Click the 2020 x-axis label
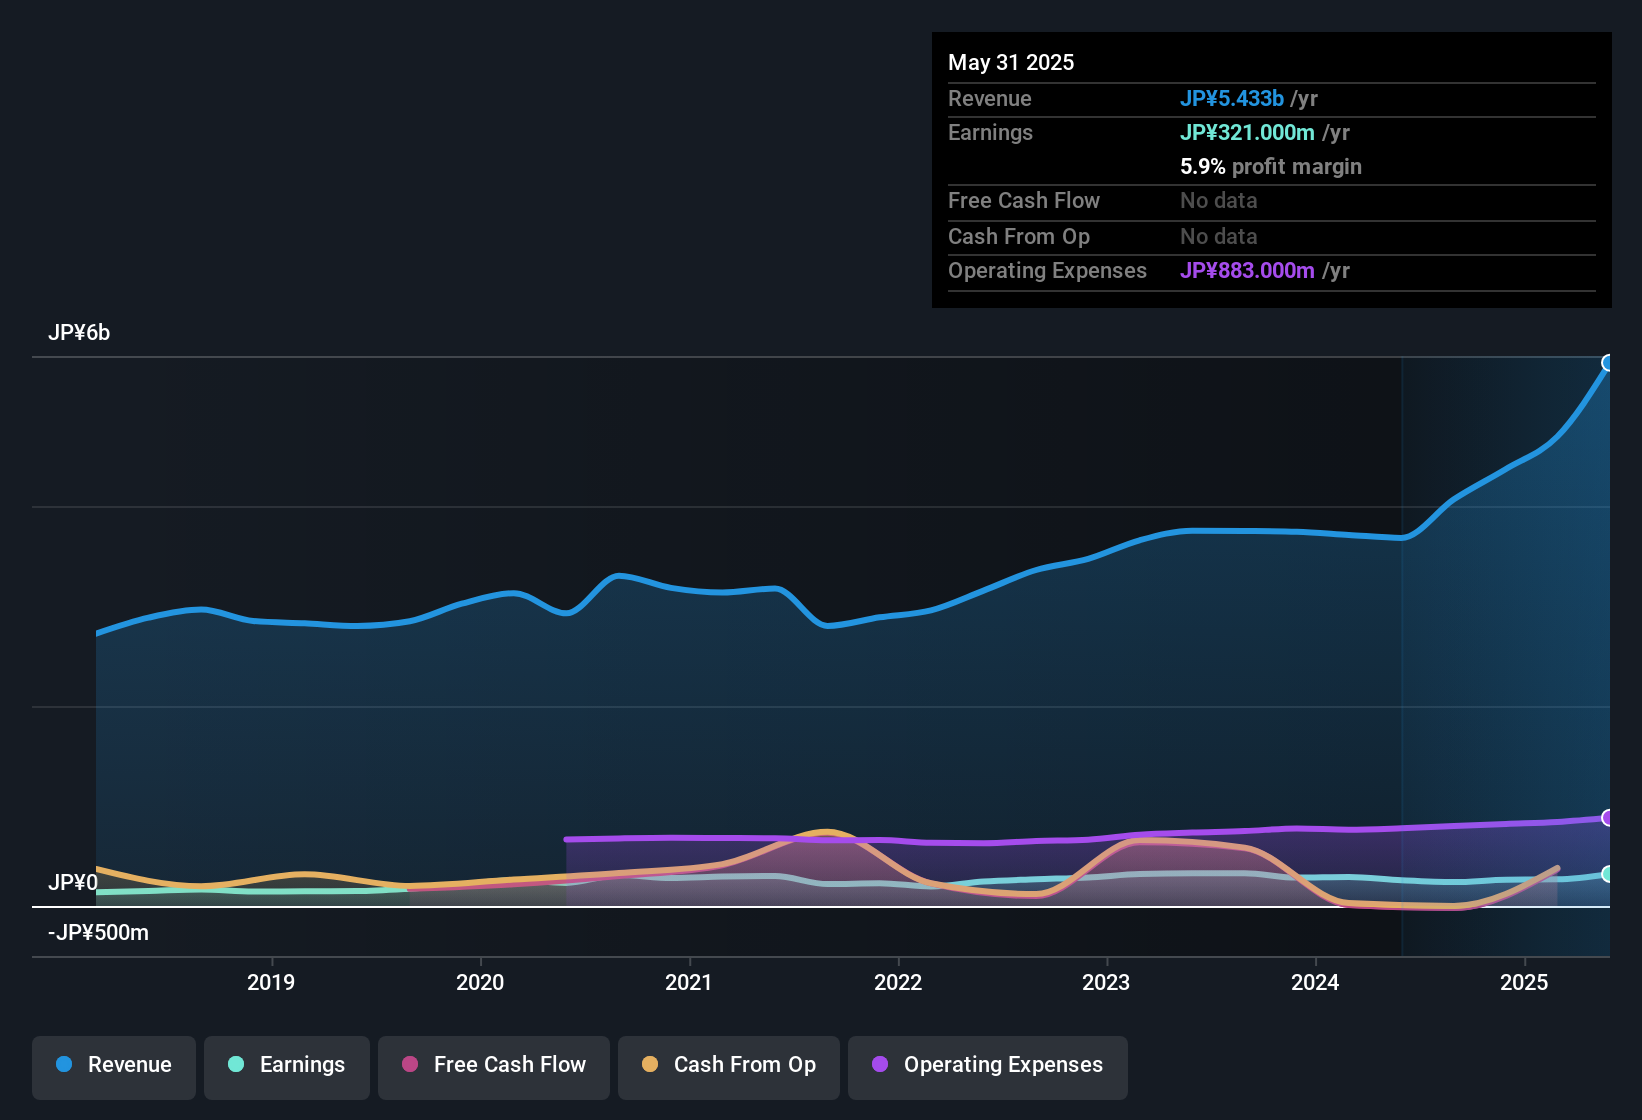1642x1120 pixels. [480, 982]
